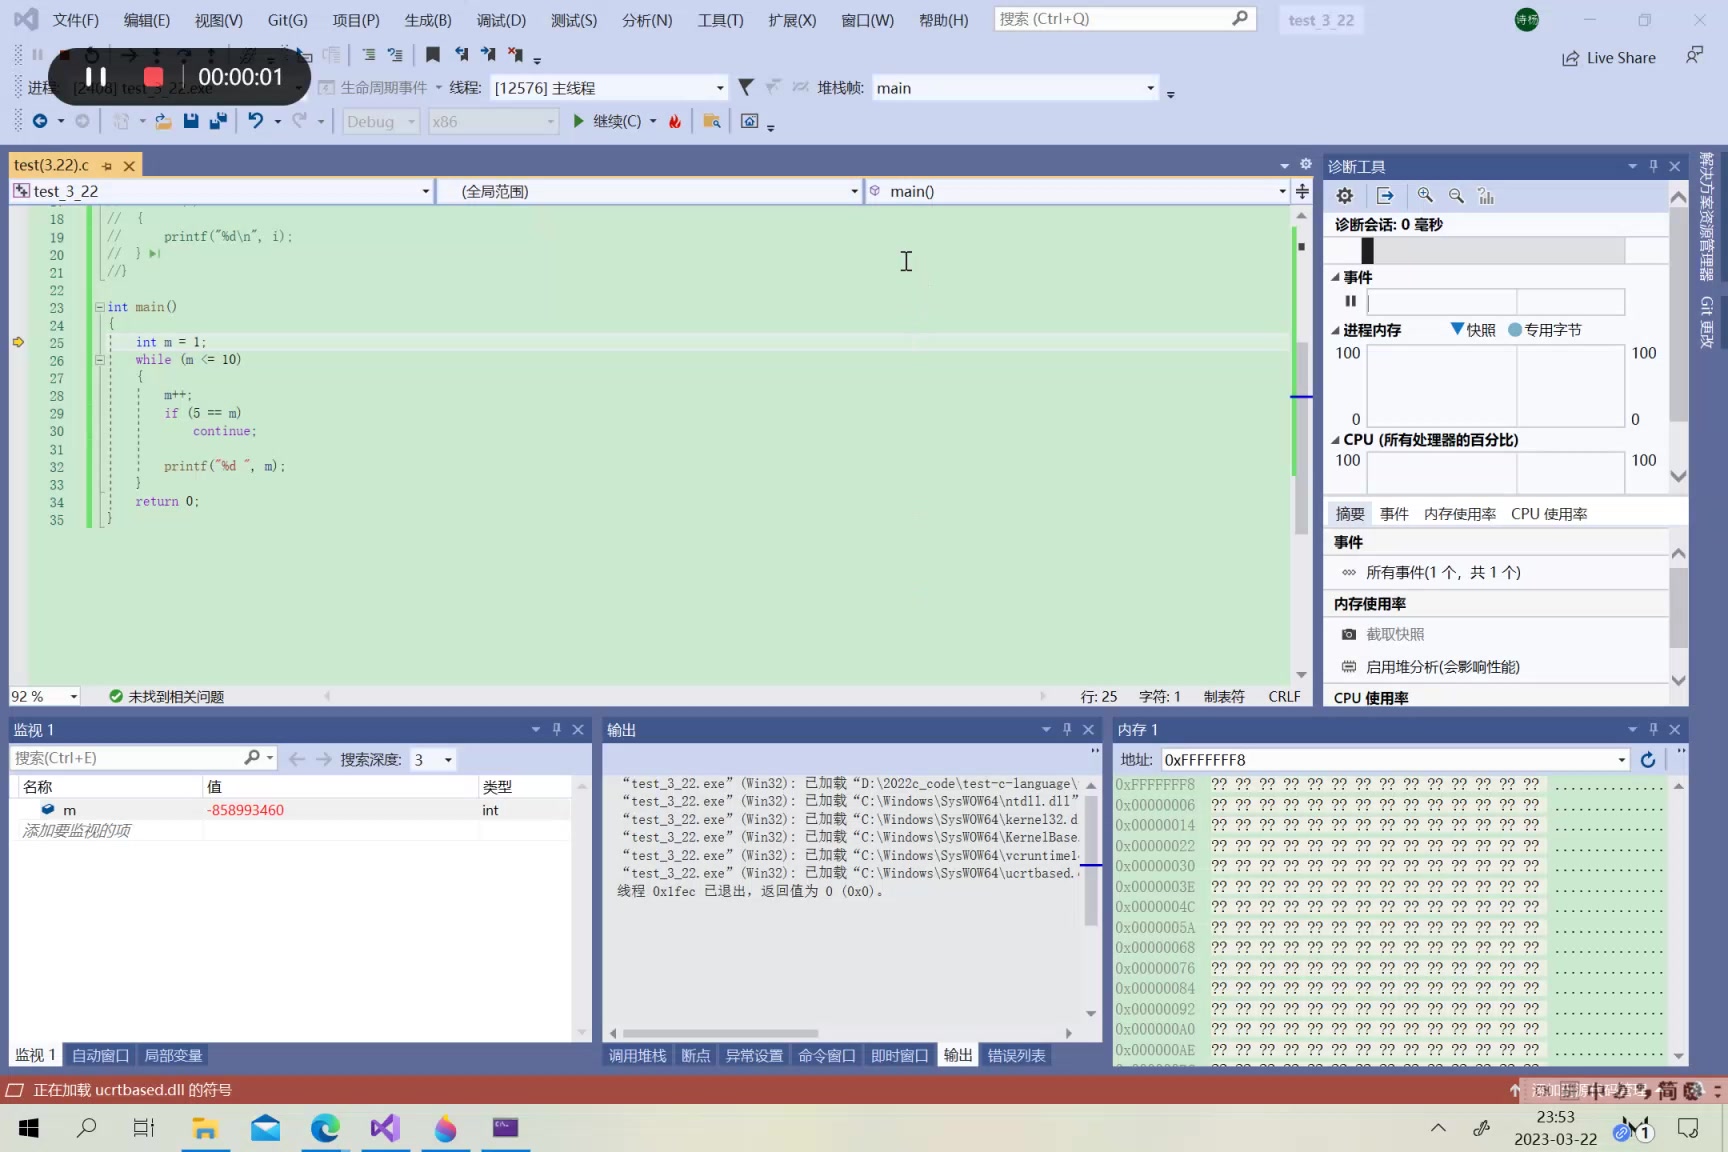Open Microsoft Edge from the taskbar
Screen dimensions: 1728x1152
pyautogui.click(x=325, y=1128)
